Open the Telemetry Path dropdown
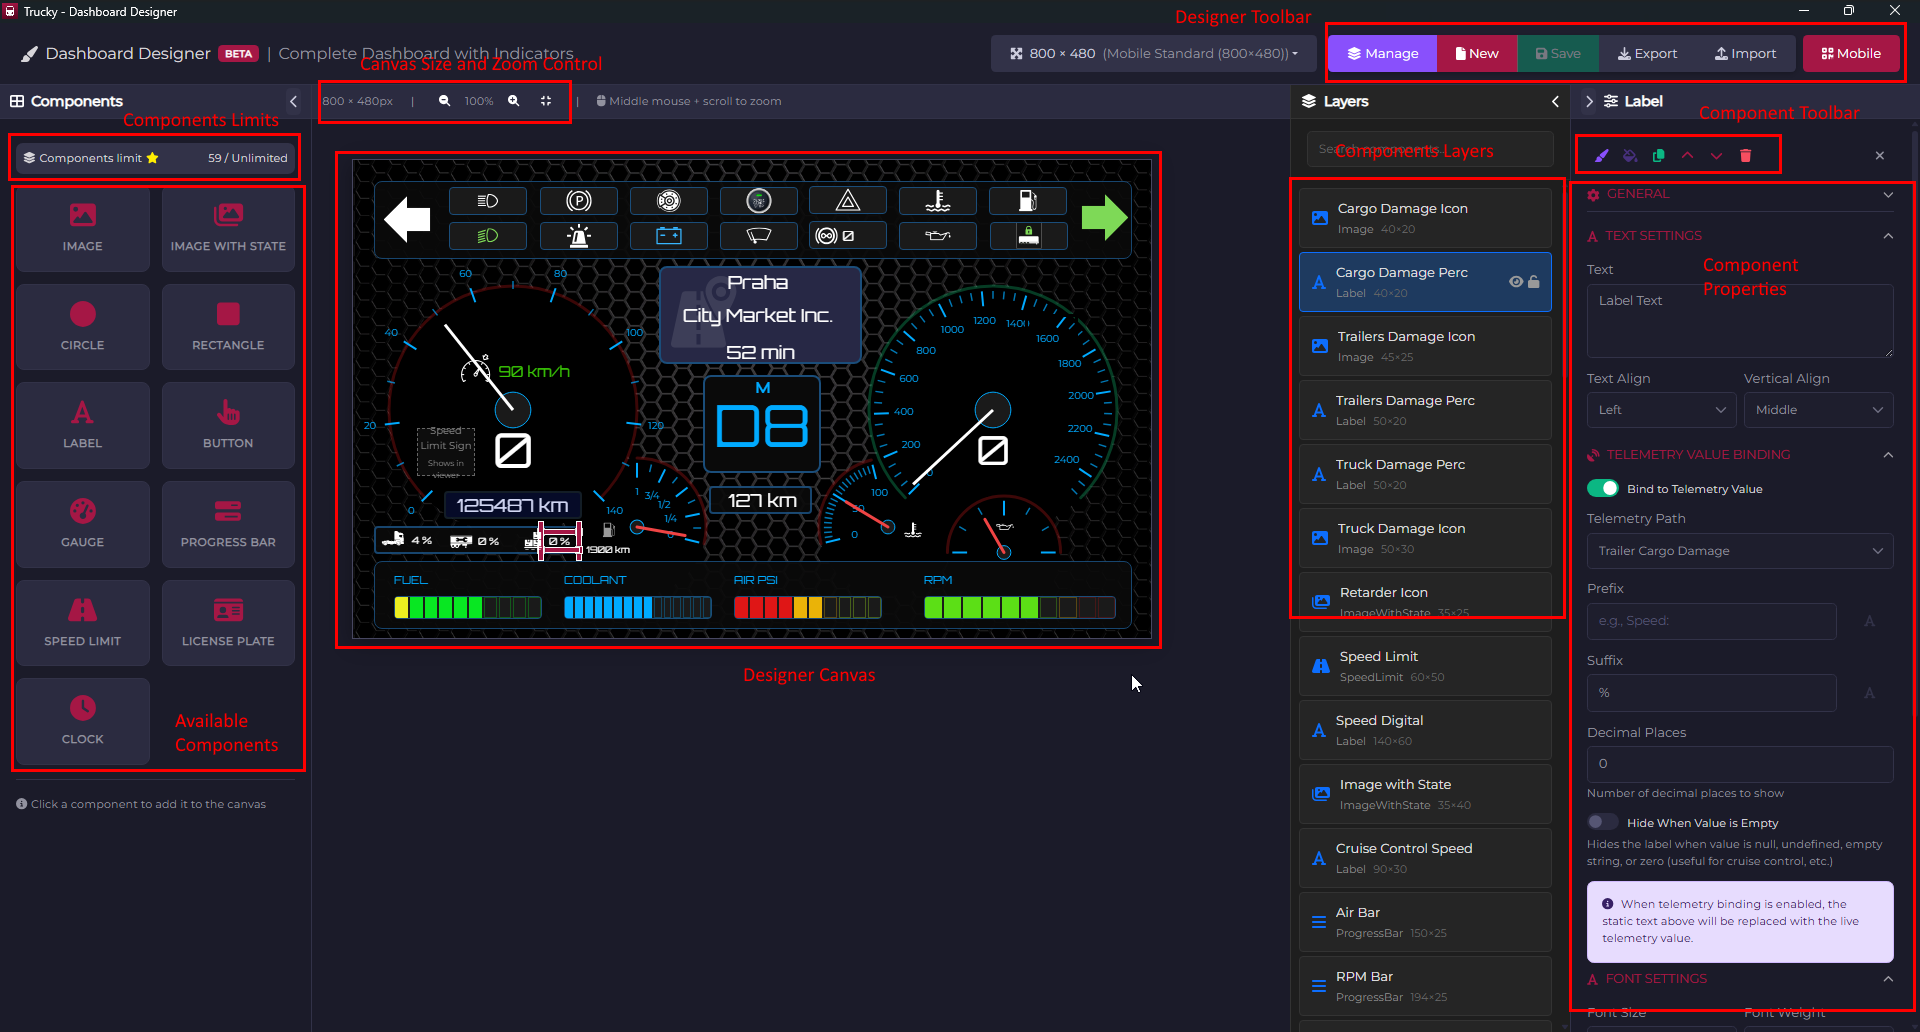The width and height of the screenshot is (1920, 1032). 1739,551
